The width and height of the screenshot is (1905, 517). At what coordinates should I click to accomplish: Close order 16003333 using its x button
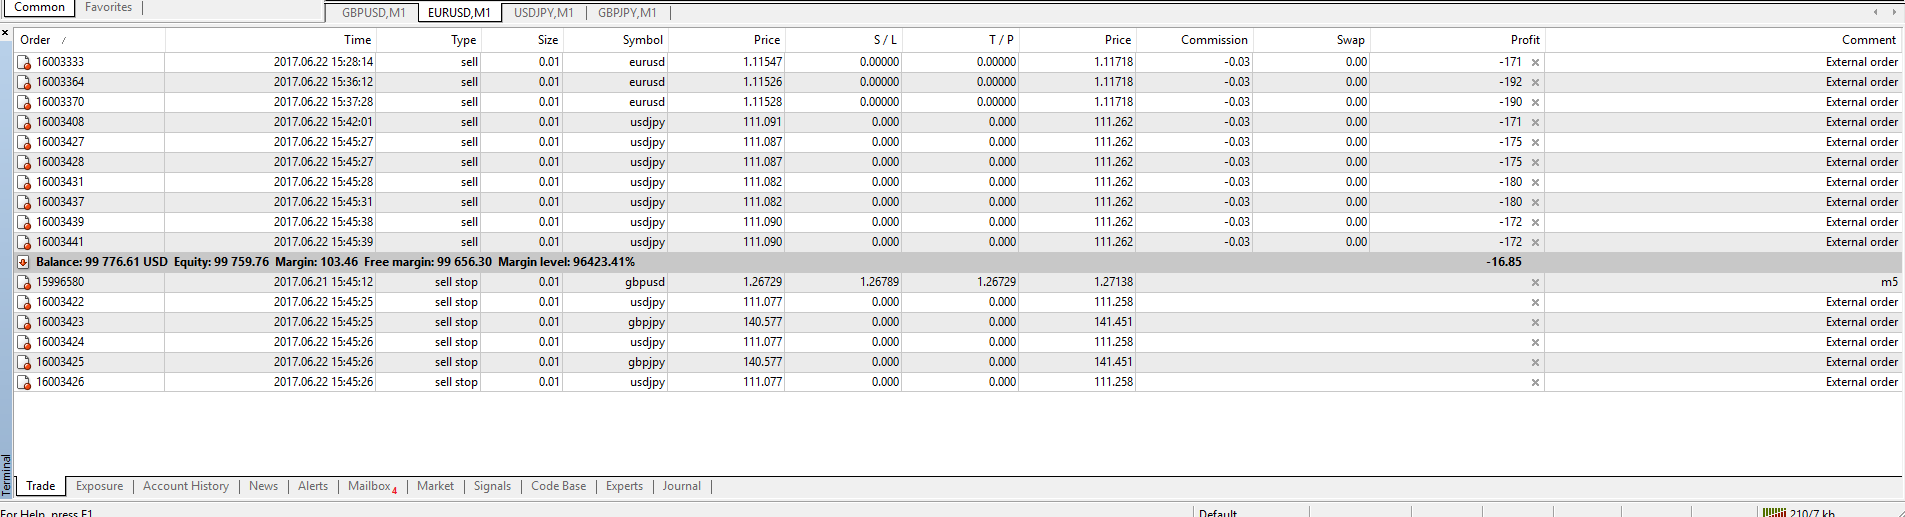pyautogui.click(x=1535, y=62)
